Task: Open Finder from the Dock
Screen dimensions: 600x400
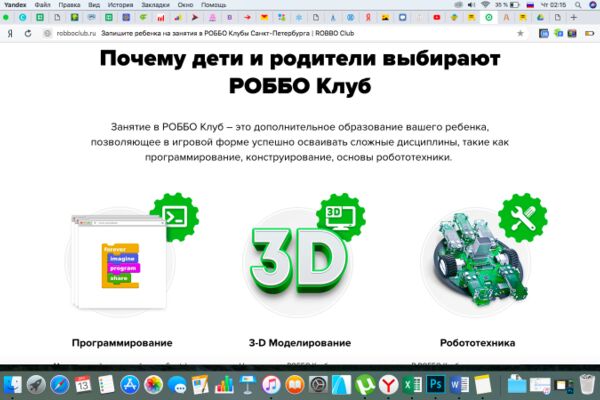Action: 13,384
